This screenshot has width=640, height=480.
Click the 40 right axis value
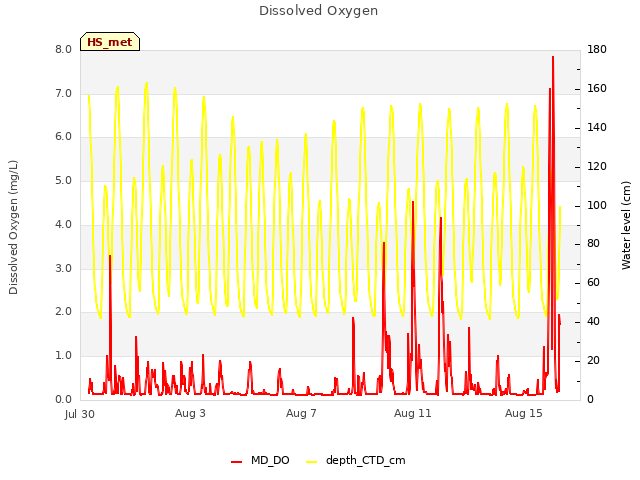coord(593,322)
